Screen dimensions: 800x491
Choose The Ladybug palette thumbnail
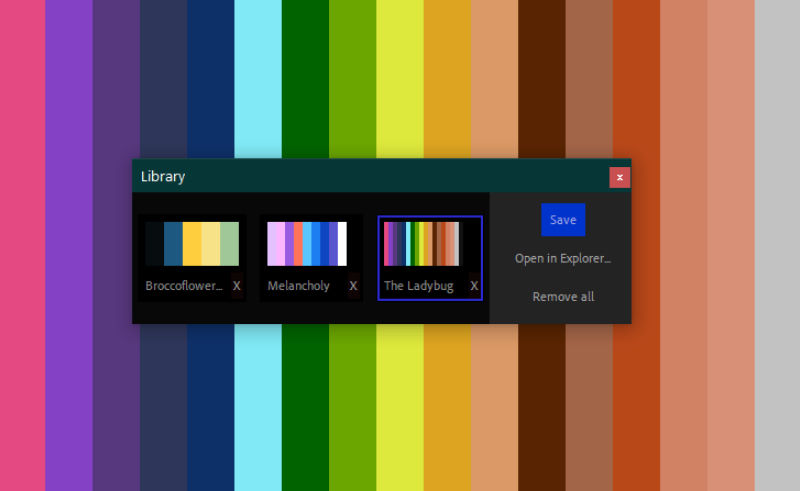click(422, 244)
